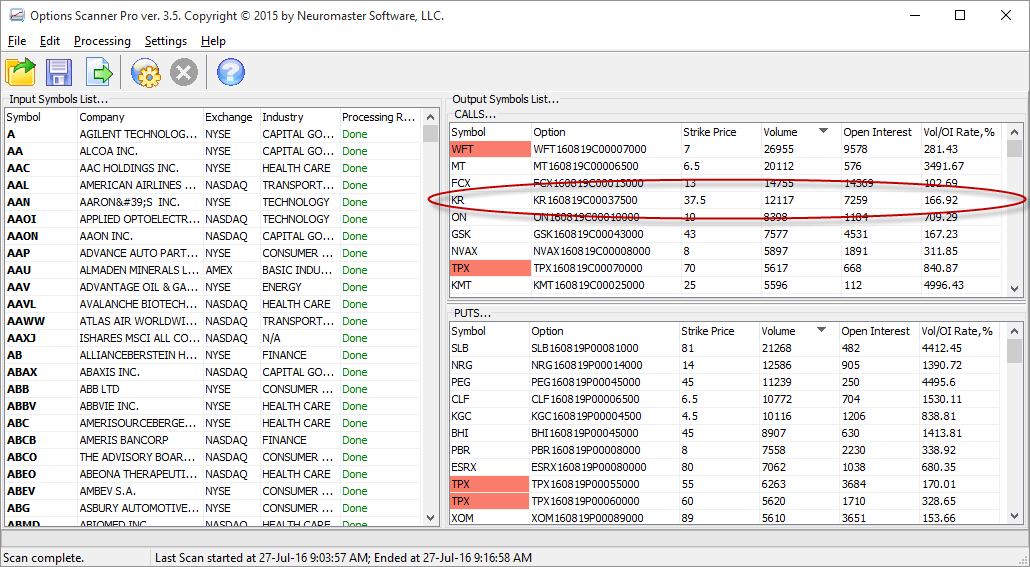Select the NVAX call row

727,251
